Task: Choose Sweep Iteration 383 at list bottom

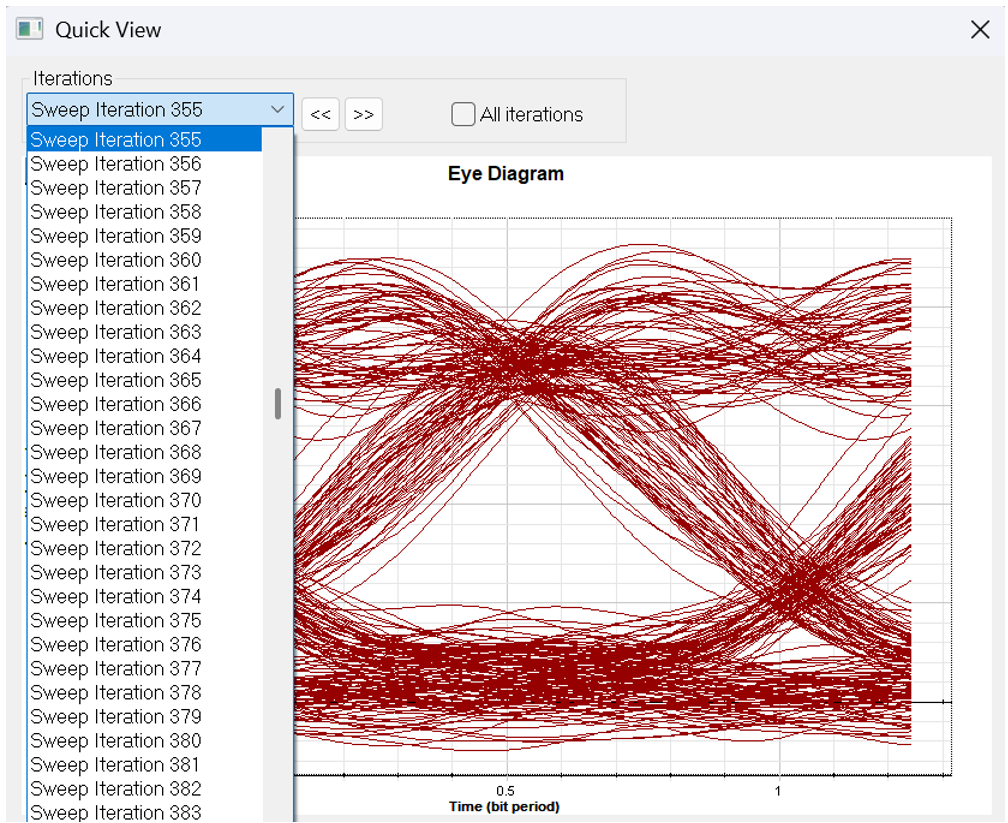Action: tap(116, 812)
